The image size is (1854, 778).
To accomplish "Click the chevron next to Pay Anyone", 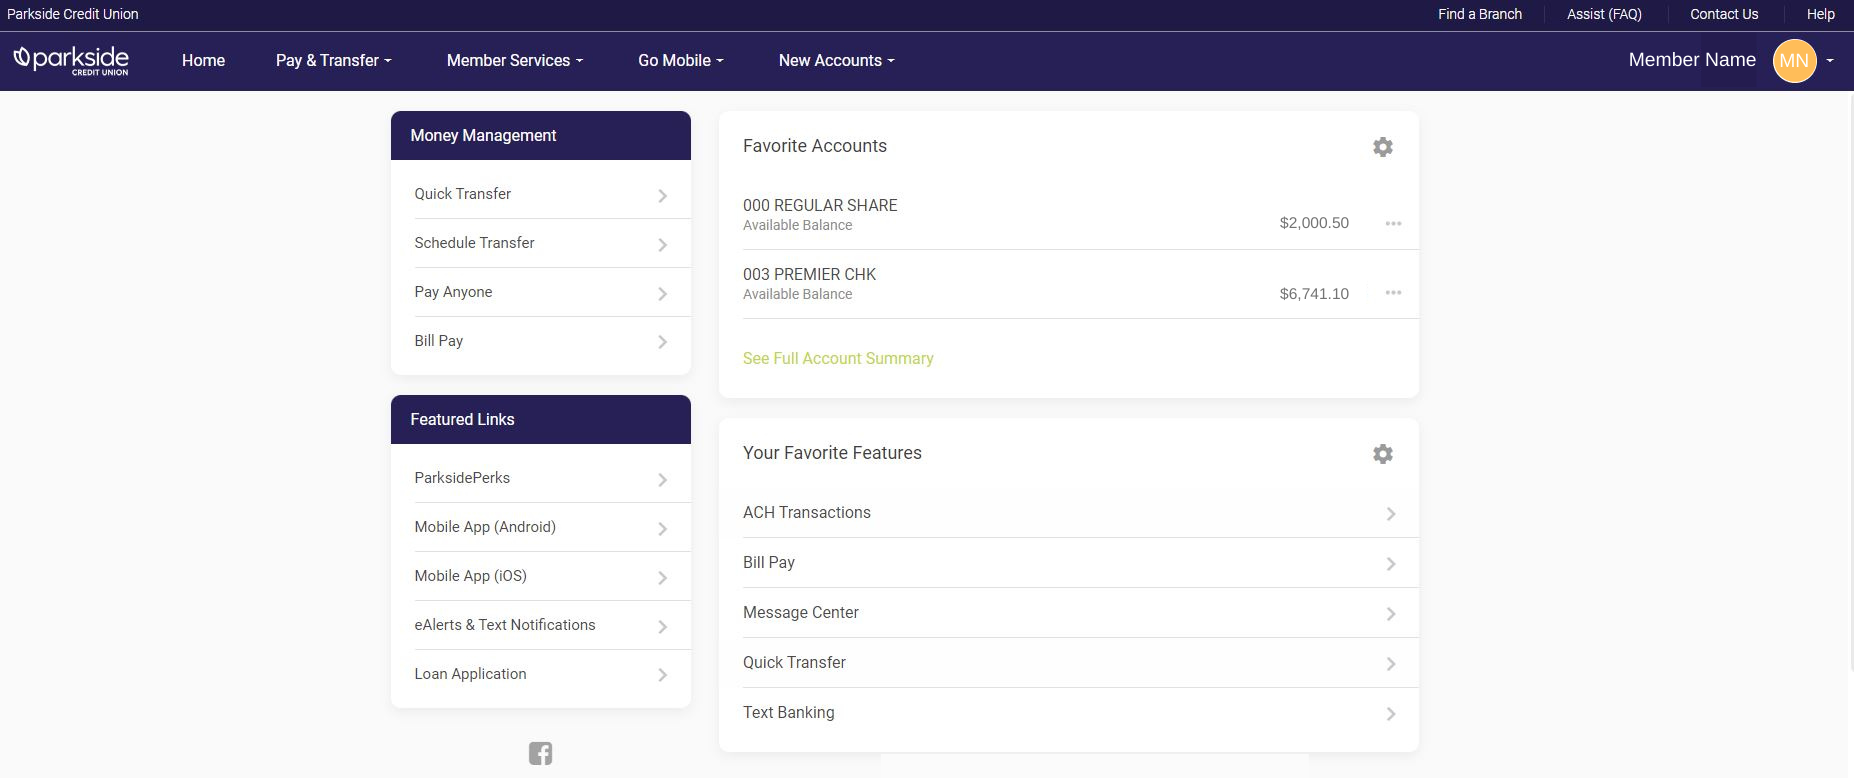I will pyautogui.click(x=662, y=294).
